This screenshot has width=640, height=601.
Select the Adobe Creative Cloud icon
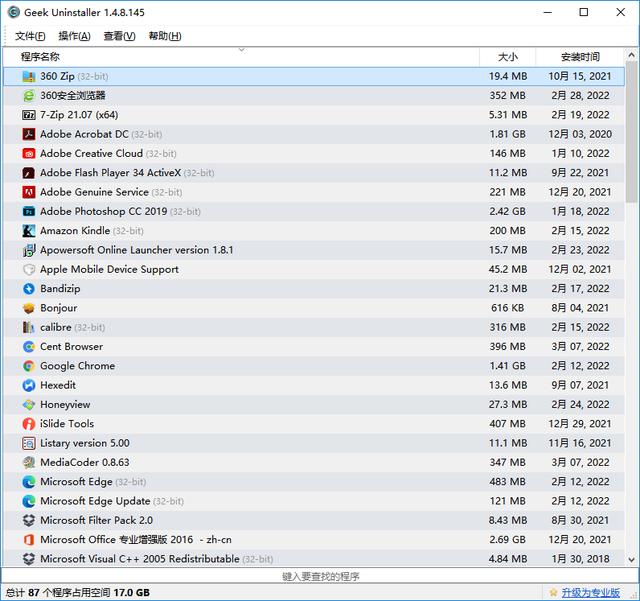[30, 154]
